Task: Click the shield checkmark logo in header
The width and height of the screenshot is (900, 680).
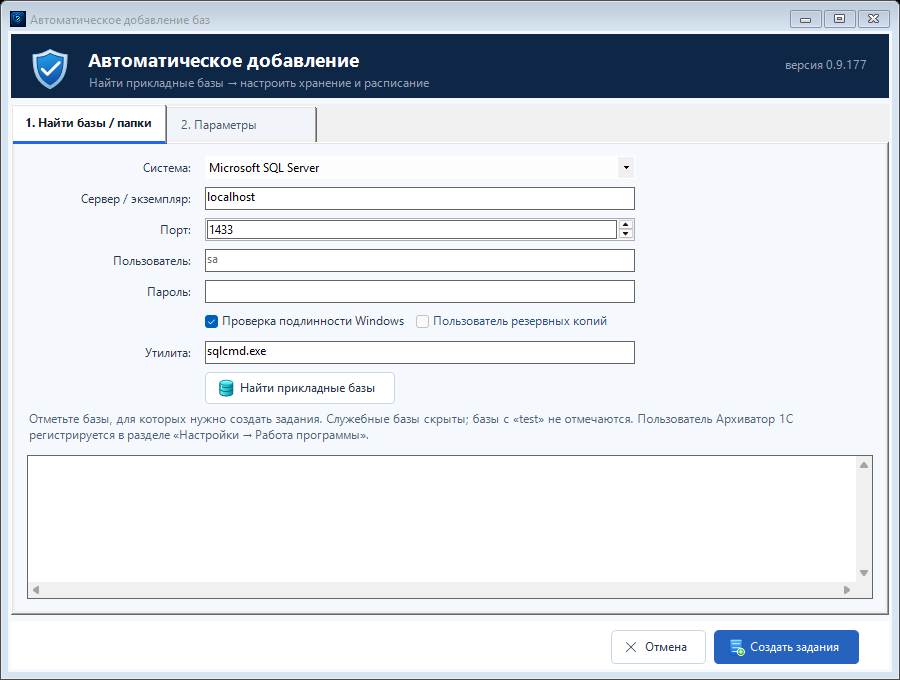Action: pyautogui.click(x=50, y=68)
